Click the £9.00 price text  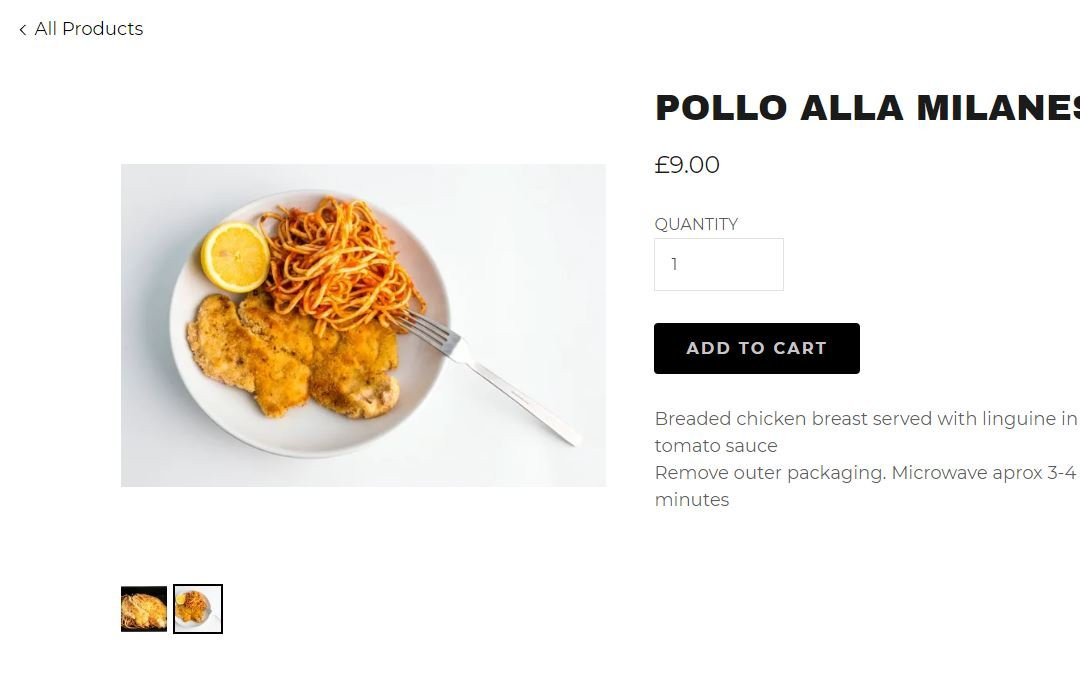(x=687, y=165)
